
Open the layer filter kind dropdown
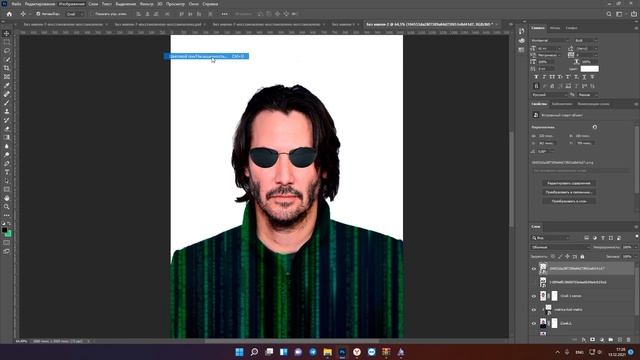[x=551, y=238]
